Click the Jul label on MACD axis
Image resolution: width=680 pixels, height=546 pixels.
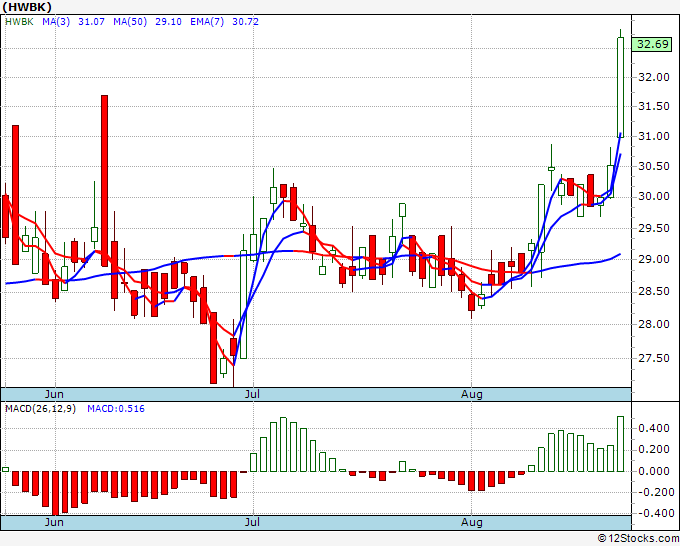tap(252, 522)
